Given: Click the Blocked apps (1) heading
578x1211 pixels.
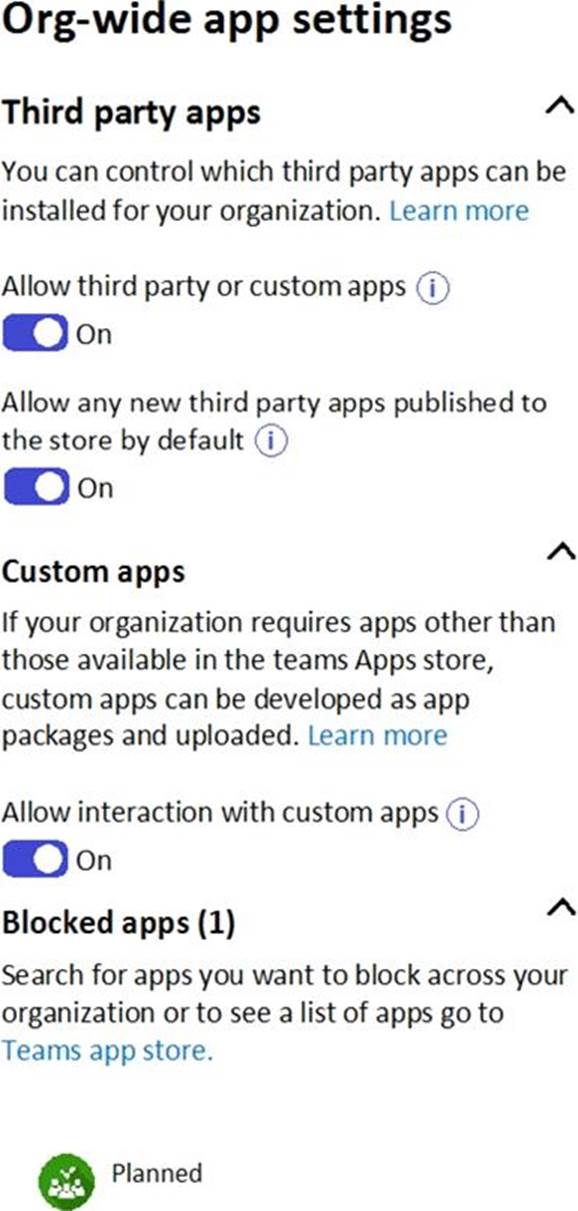Looking at the screenshot, I should pos(119,924).
